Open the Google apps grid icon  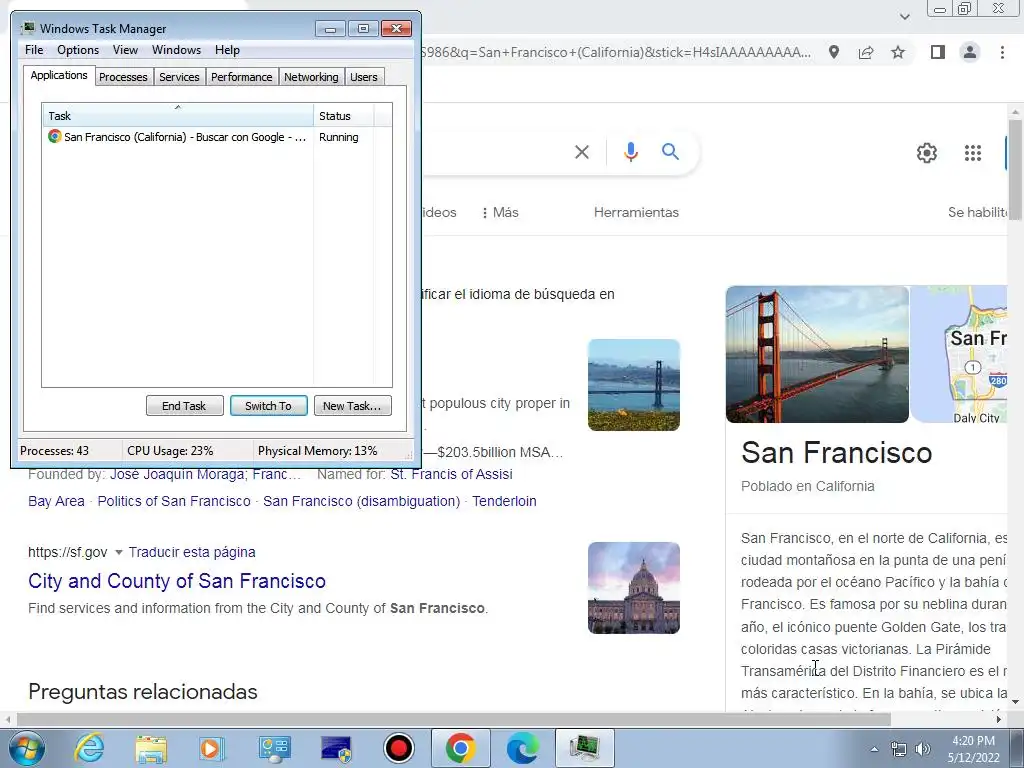click(x=973, y=153)
